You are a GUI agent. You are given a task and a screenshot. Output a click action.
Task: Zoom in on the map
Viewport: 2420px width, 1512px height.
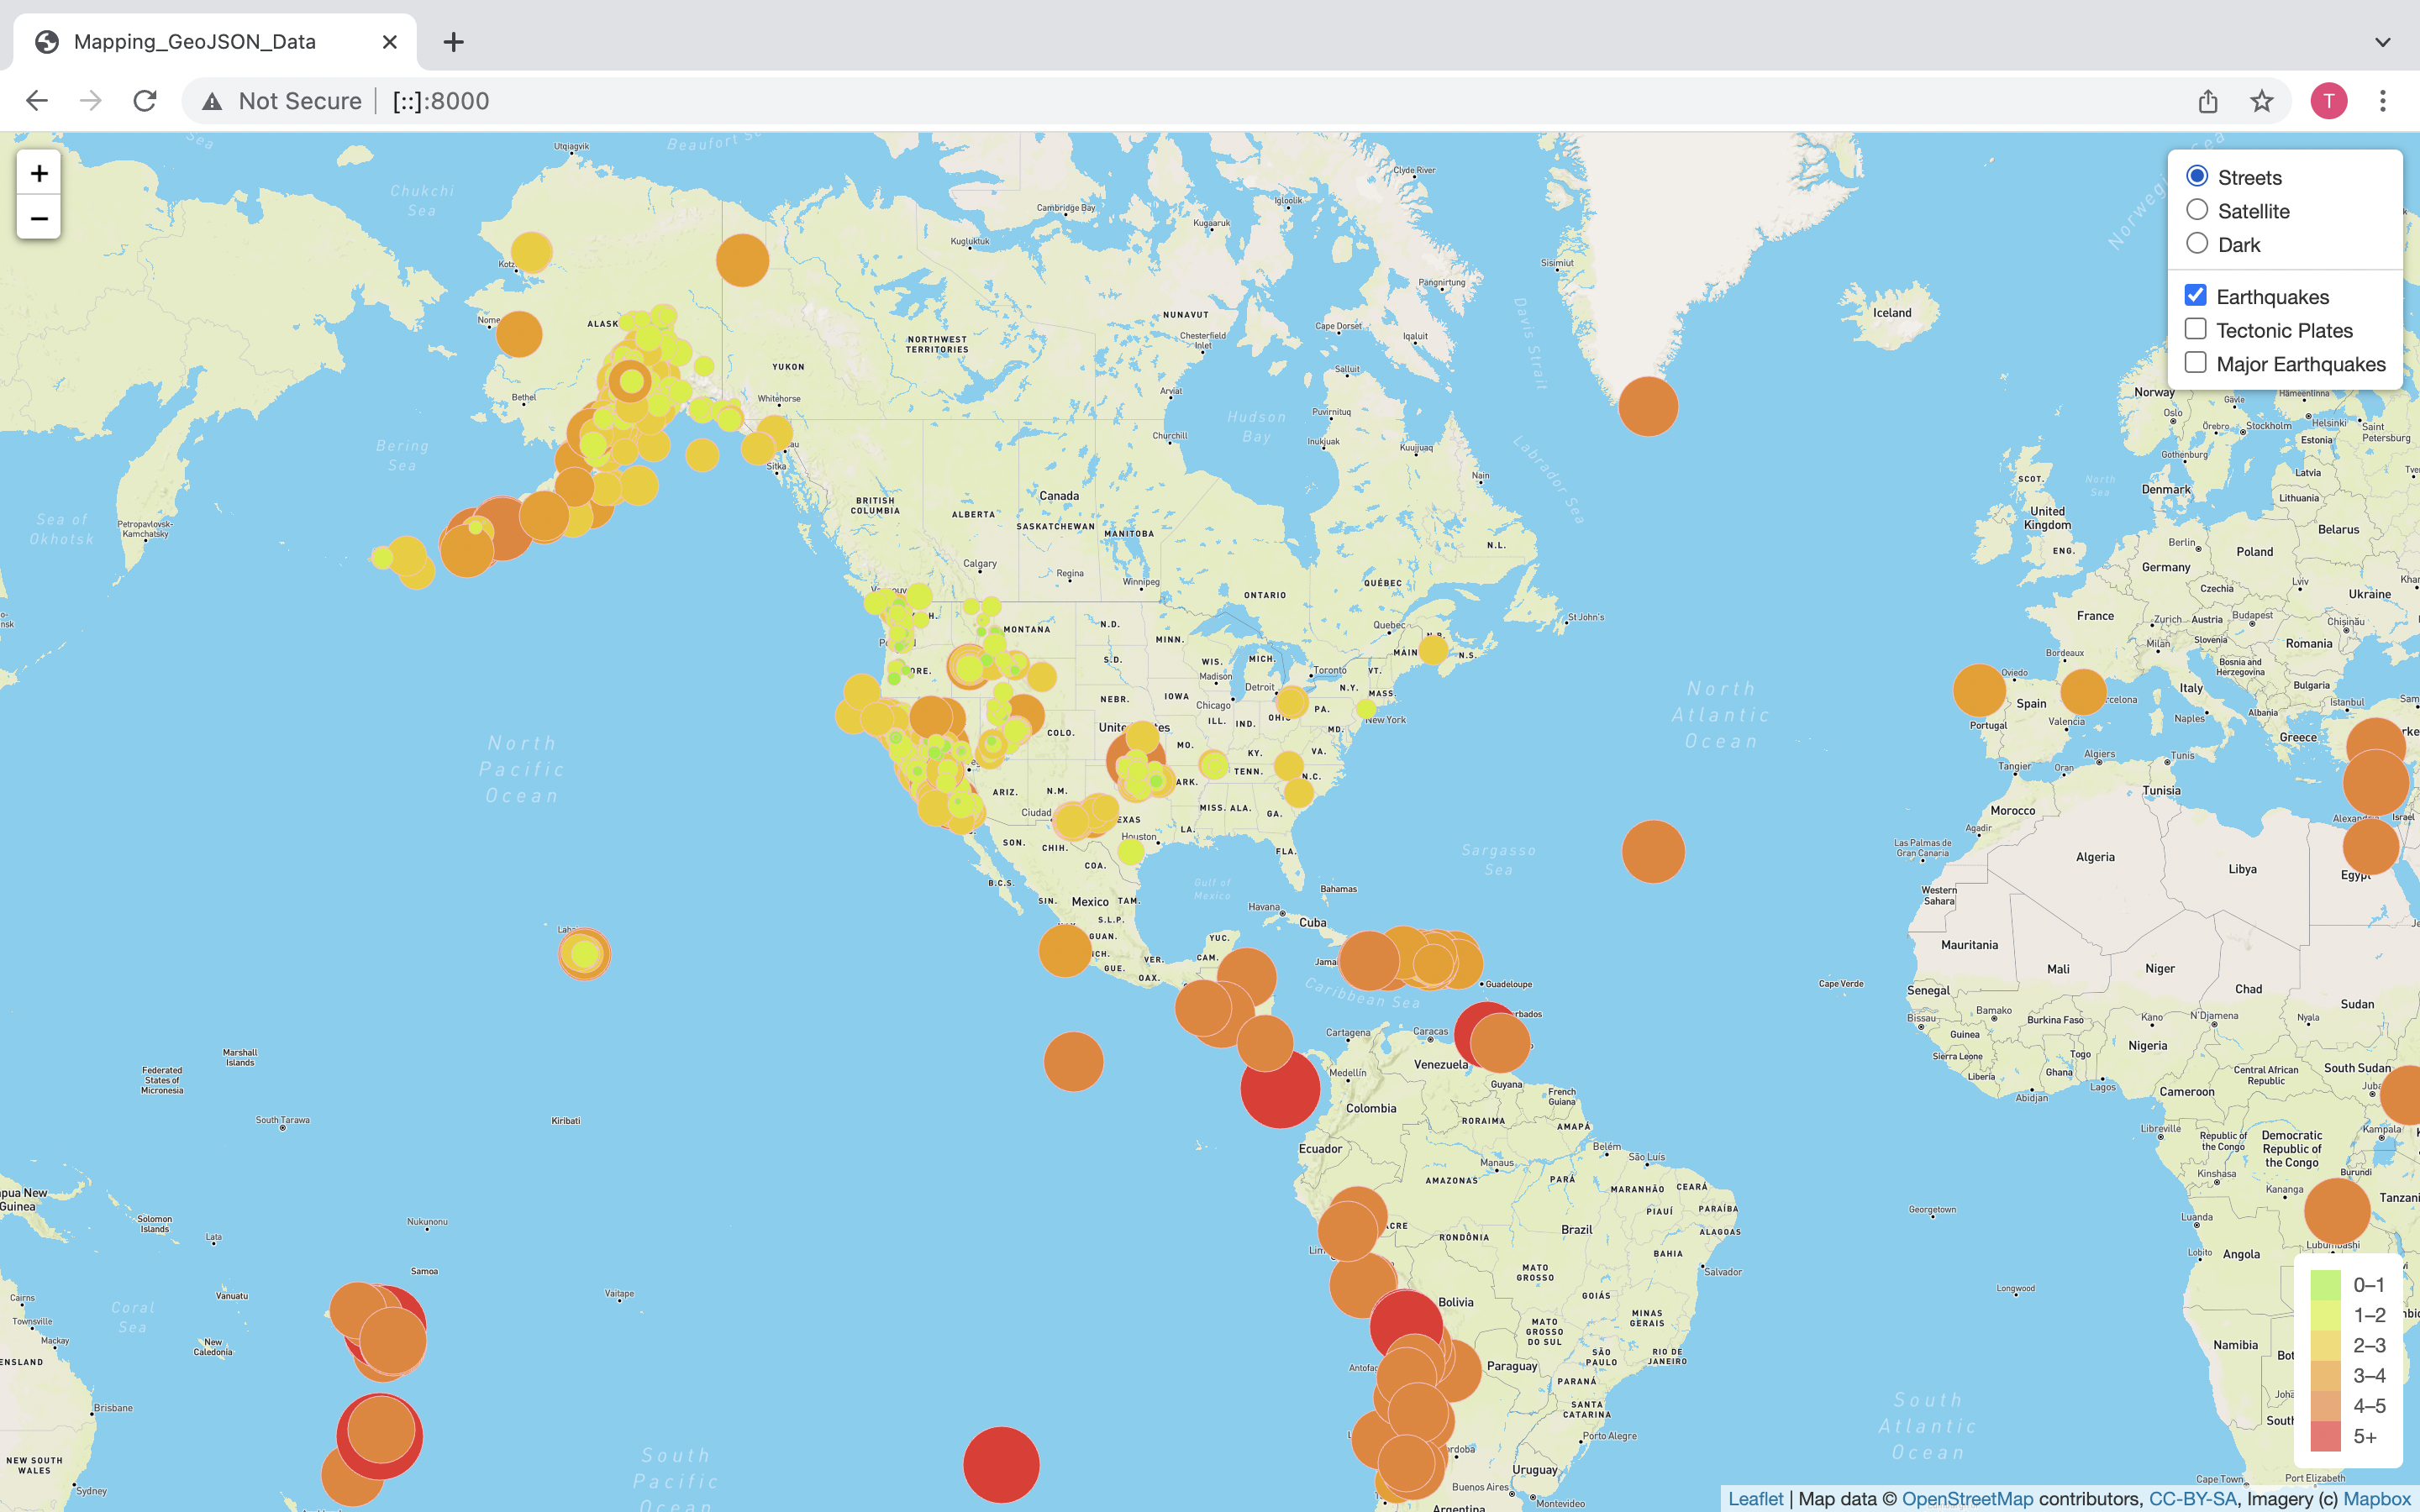click(x=39, y=173)
